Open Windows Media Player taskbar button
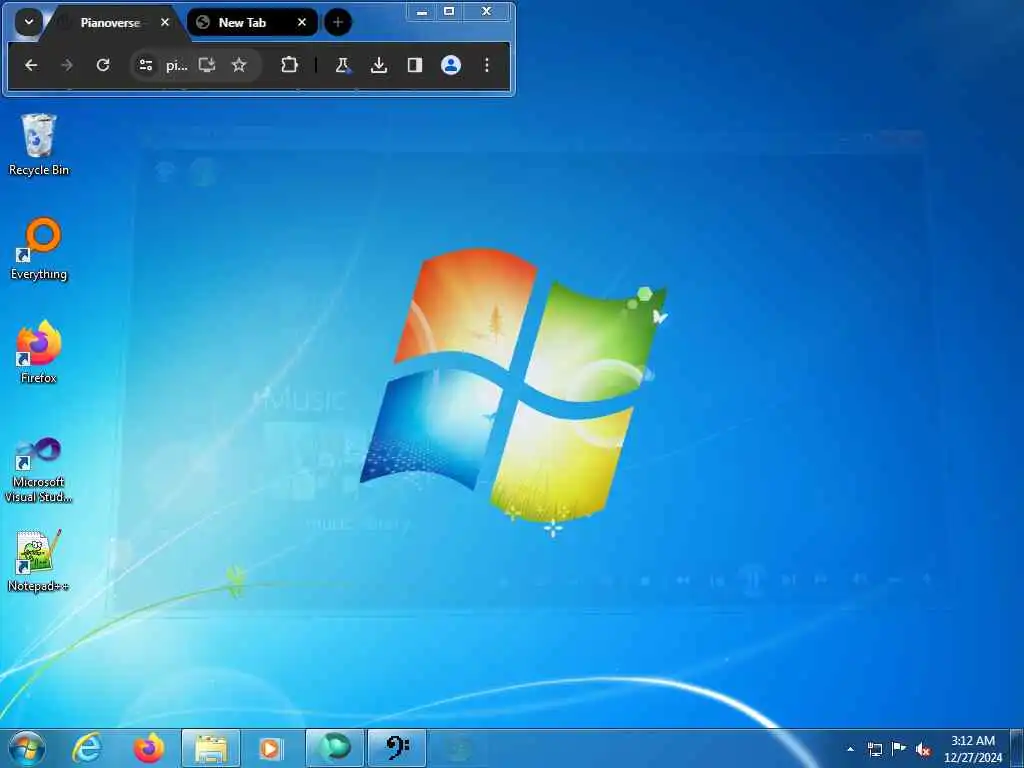 point(271,748)
